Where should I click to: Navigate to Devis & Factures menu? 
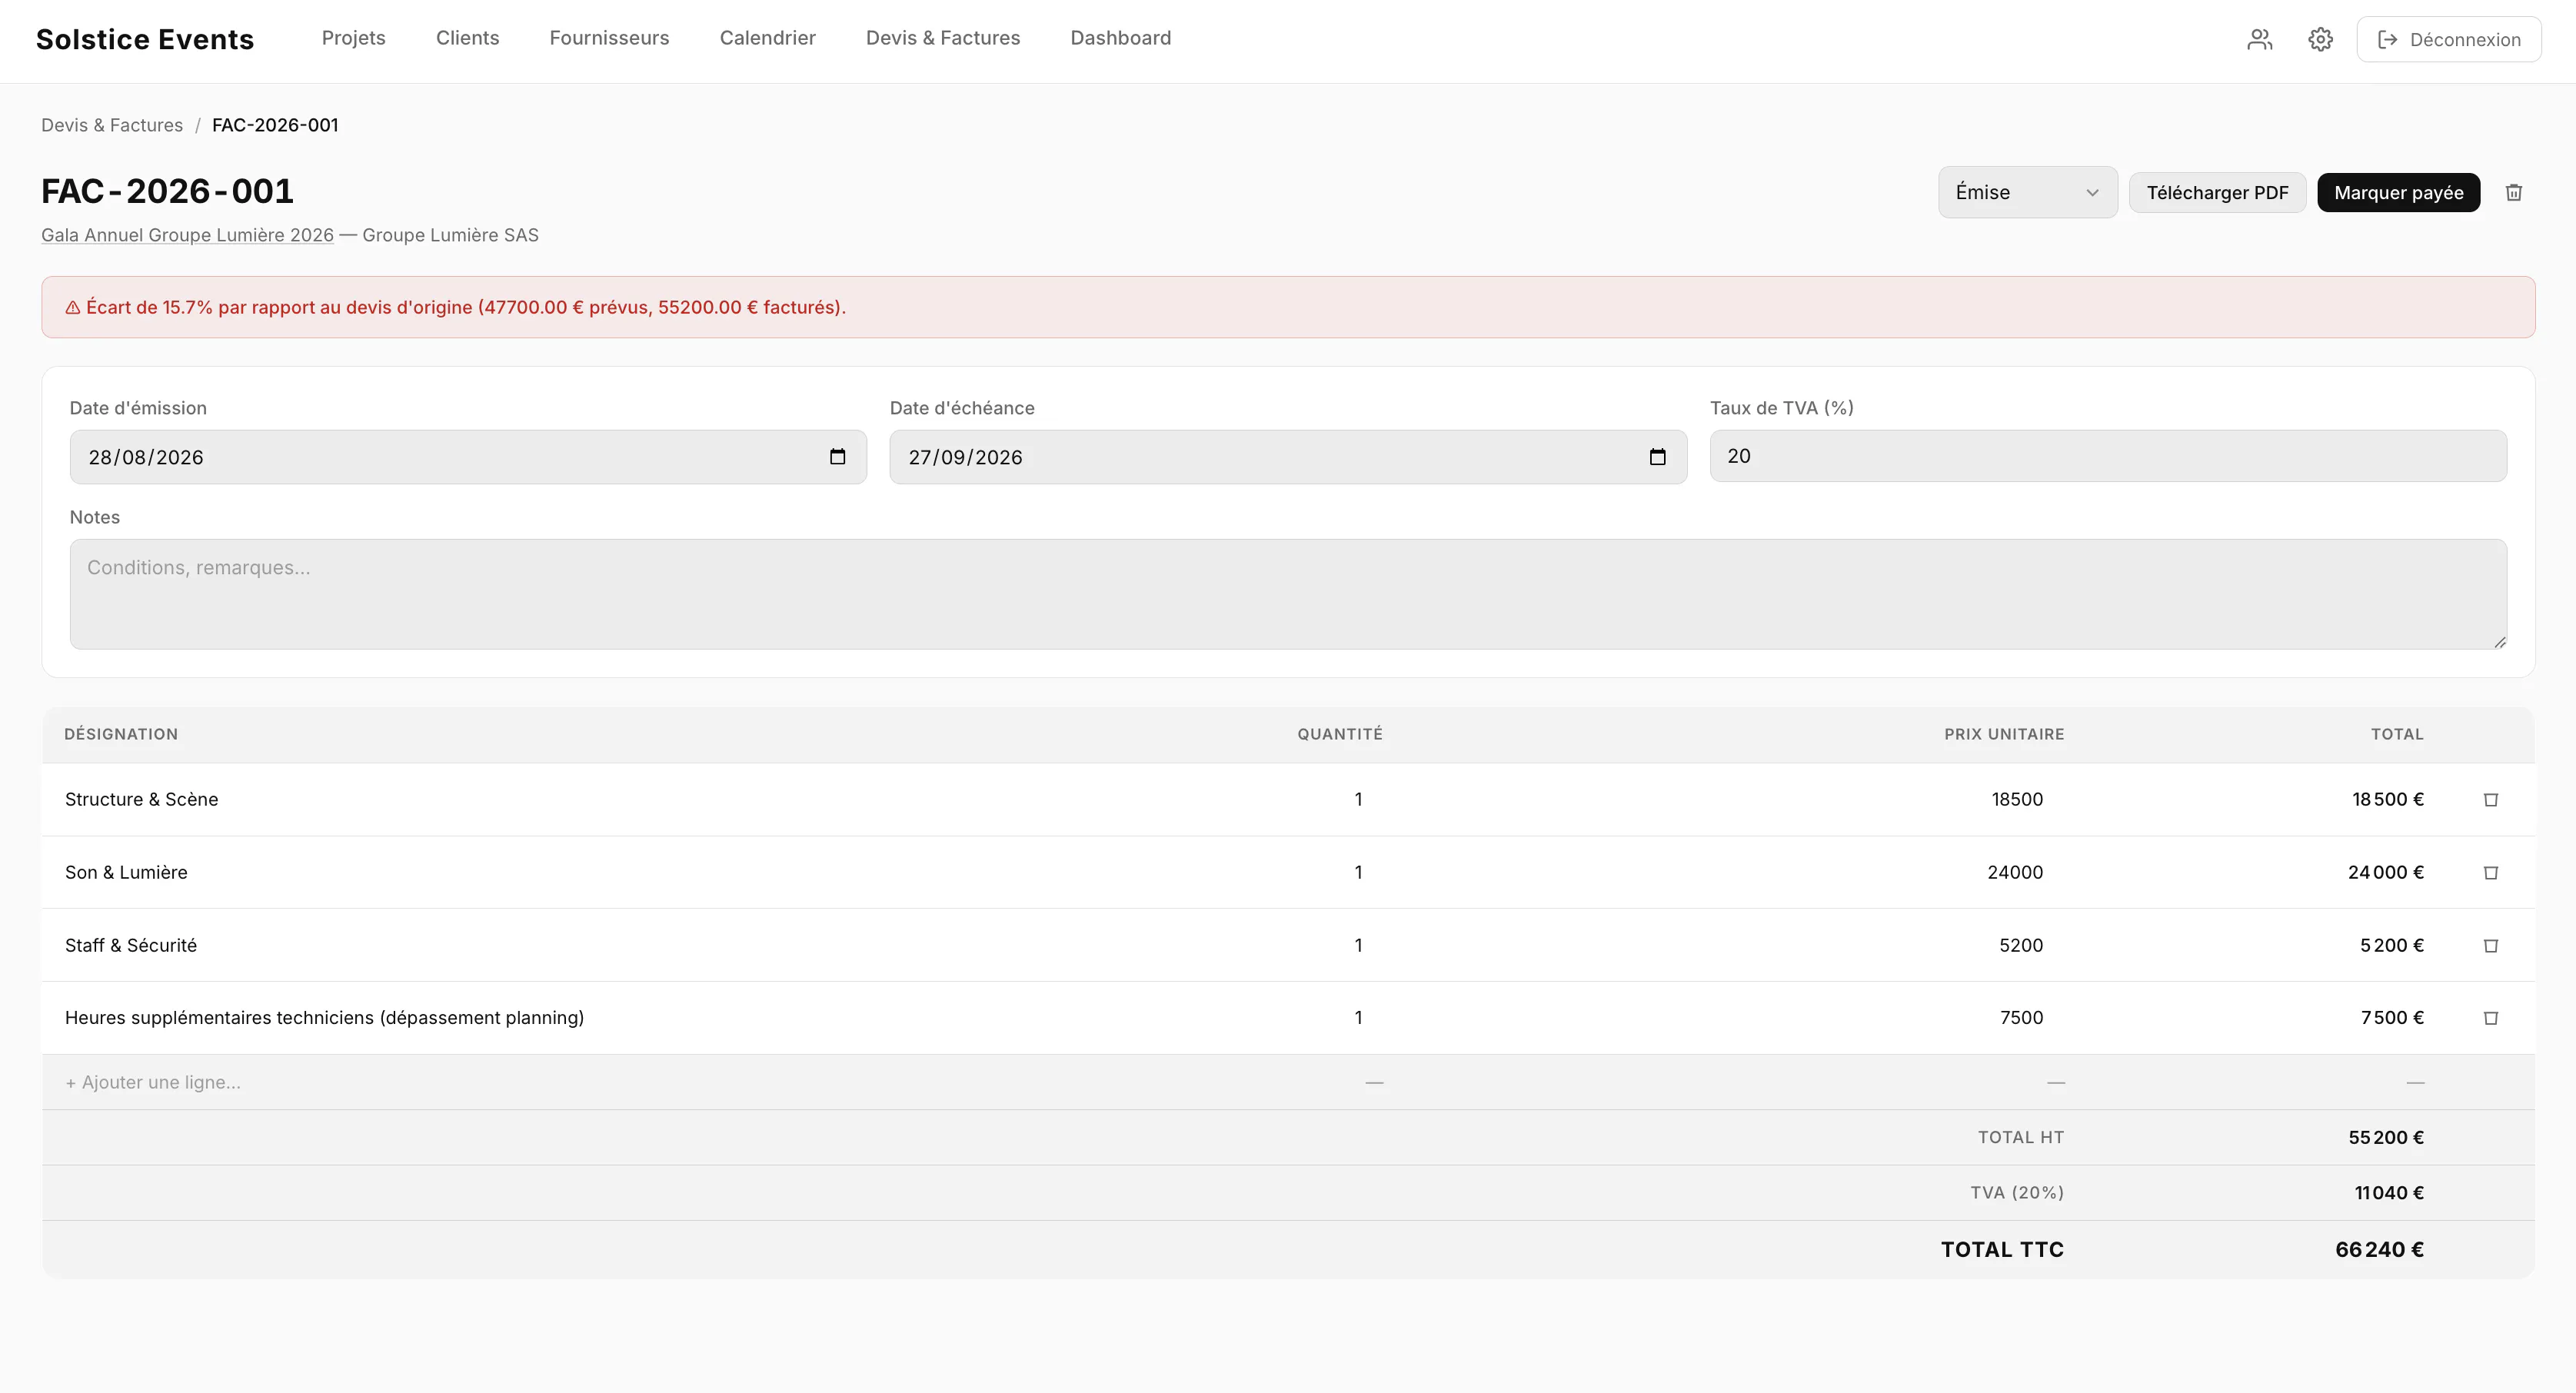[x=942, y=38]
